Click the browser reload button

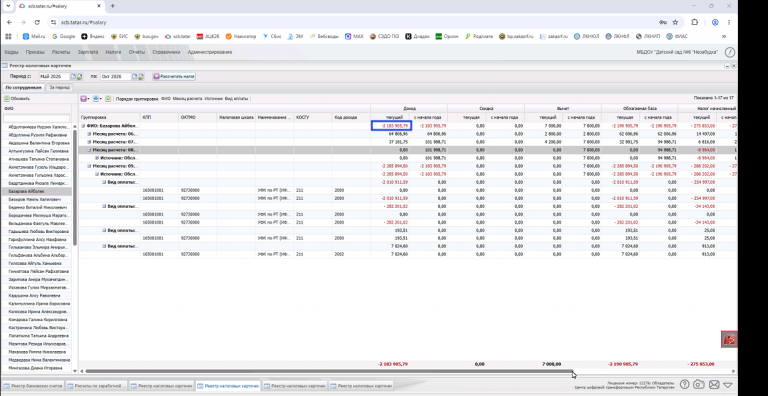(37, 22)
